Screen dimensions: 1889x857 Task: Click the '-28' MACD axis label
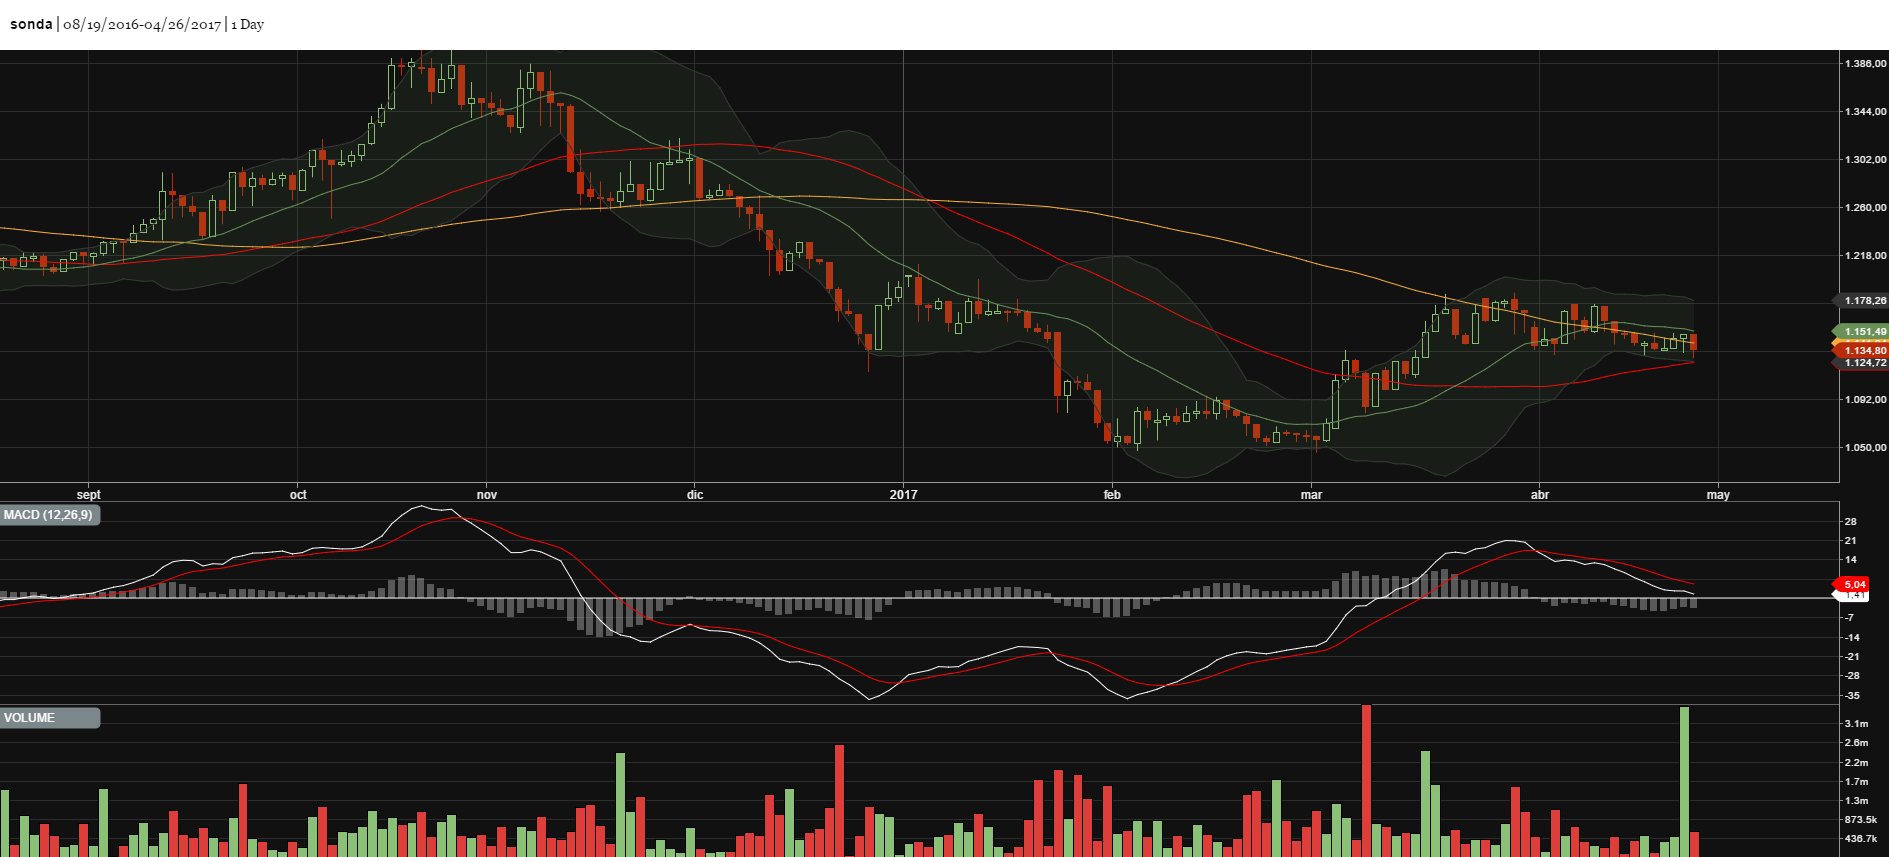tap(1852, 676)
